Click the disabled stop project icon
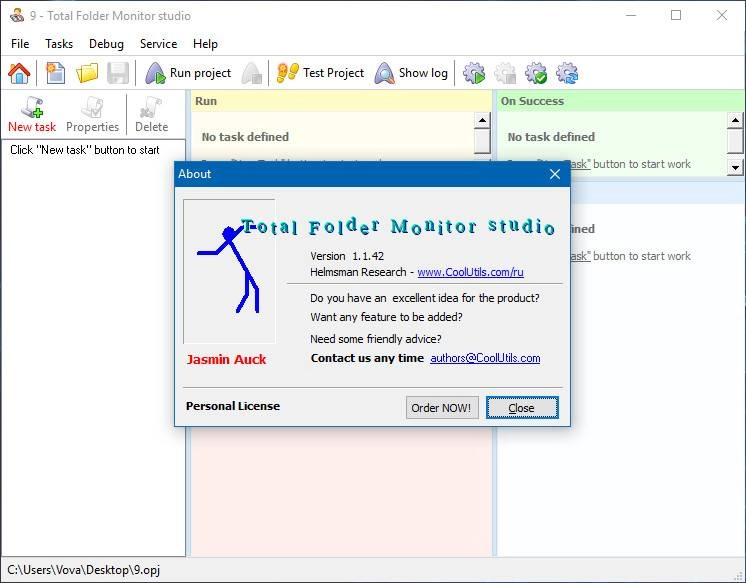746x583 pixels. click(x=252, y=73)
